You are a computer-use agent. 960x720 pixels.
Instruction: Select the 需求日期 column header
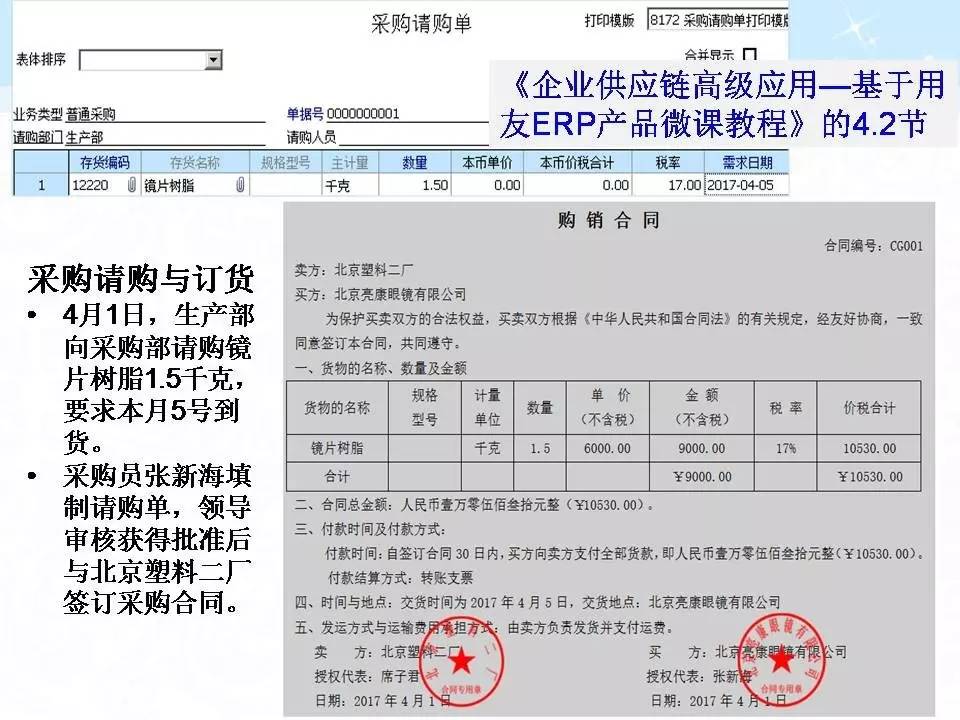[747, 162]
